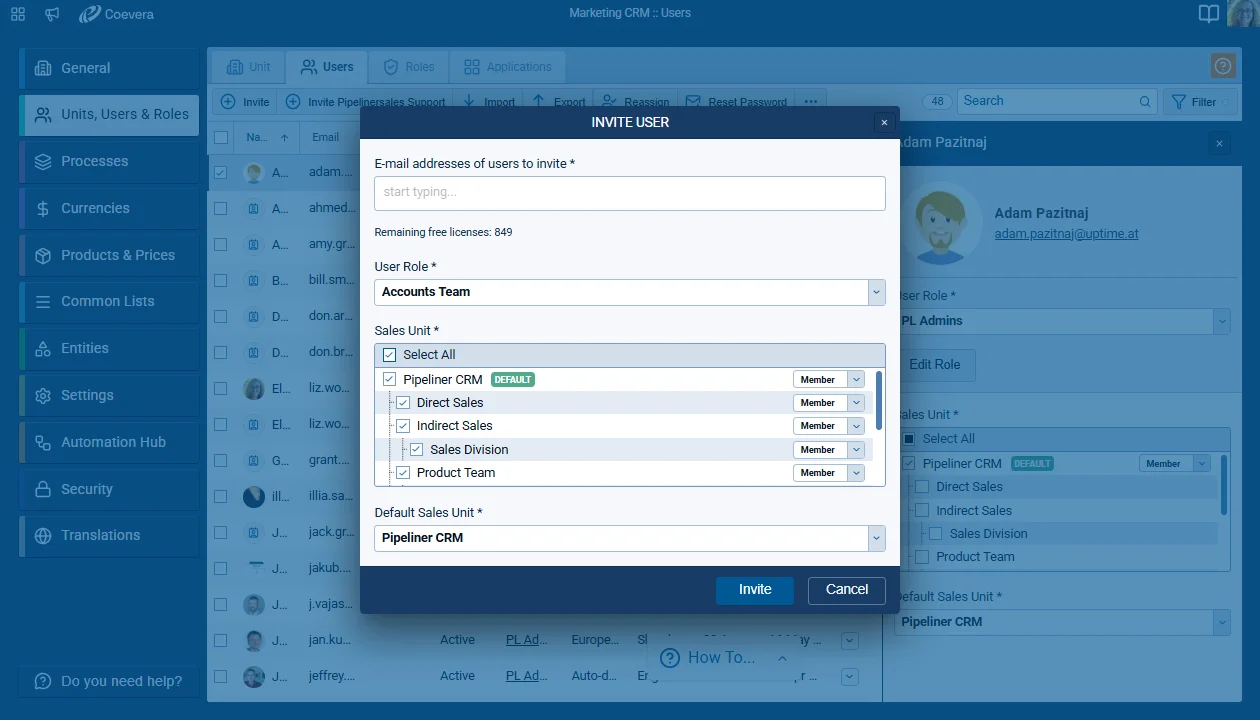Open the more actions ellipsis
This screenshot has width=1260, height=720.
point(810,102)
